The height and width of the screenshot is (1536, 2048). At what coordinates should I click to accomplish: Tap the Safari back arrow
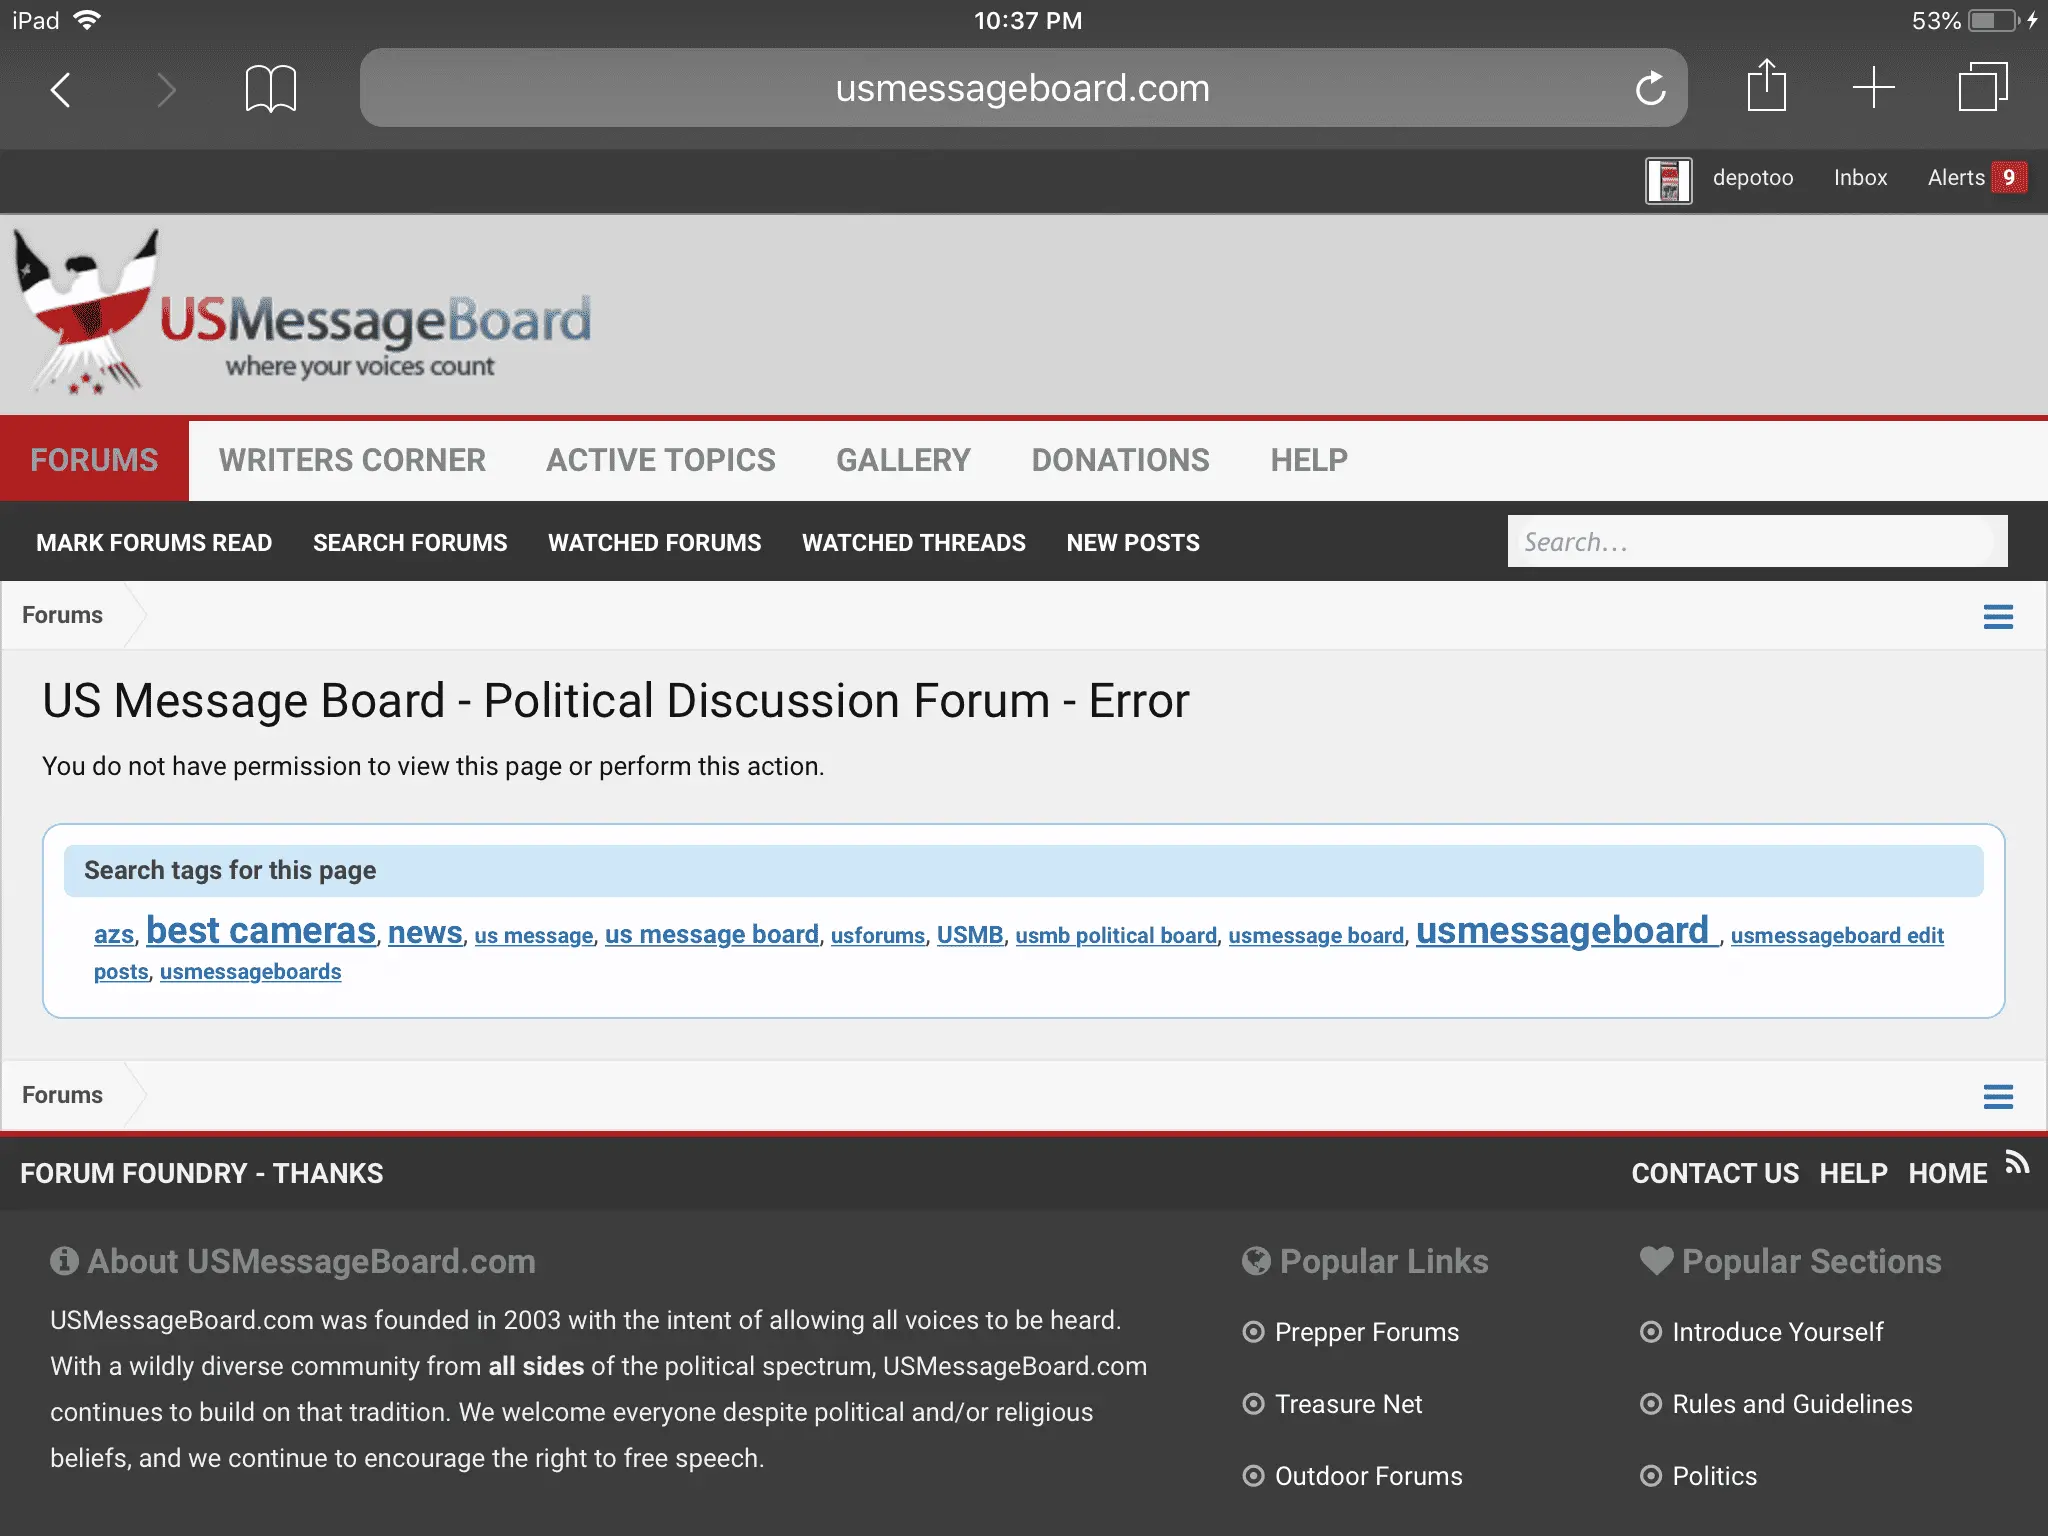coord(60,89)
